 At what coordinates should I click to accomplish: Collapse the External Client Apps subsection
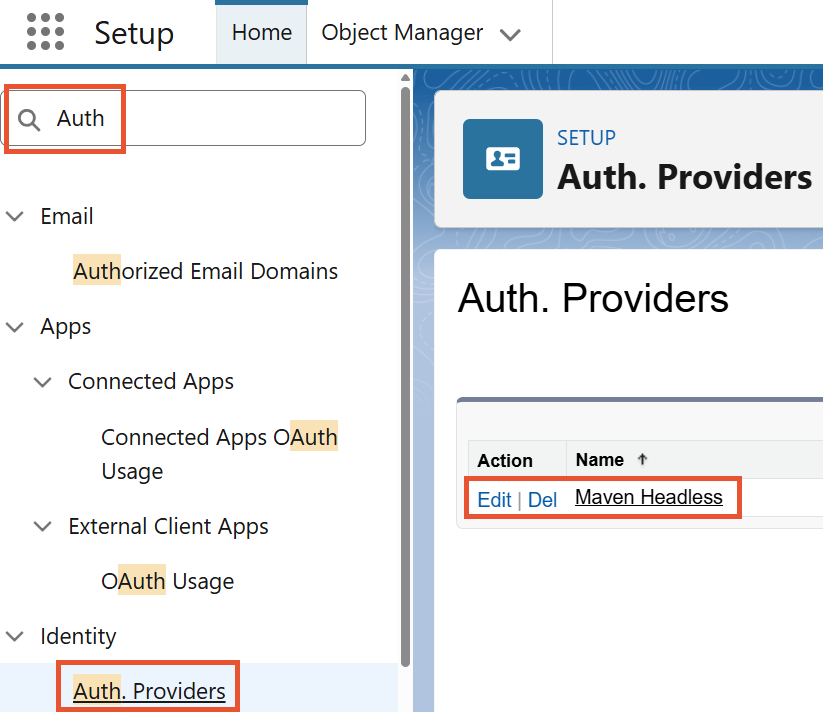(x=43, y=526)
